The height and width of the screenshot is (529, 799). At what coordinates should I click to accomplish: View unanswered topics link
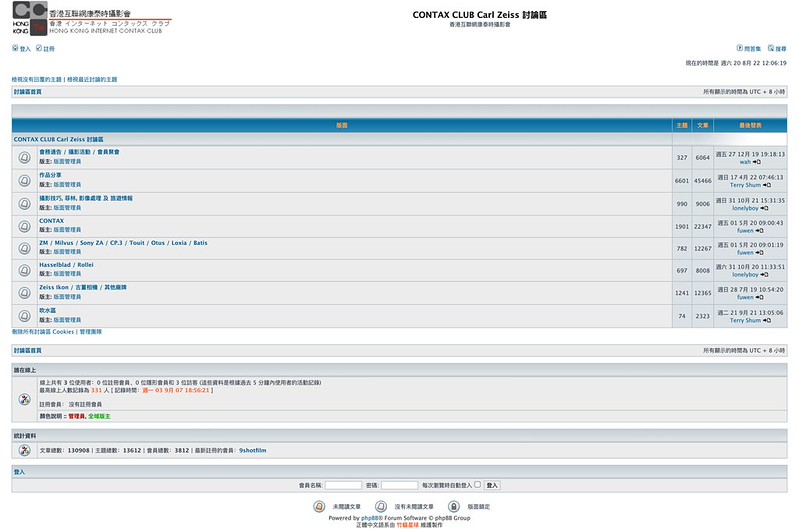coord(37,79)
